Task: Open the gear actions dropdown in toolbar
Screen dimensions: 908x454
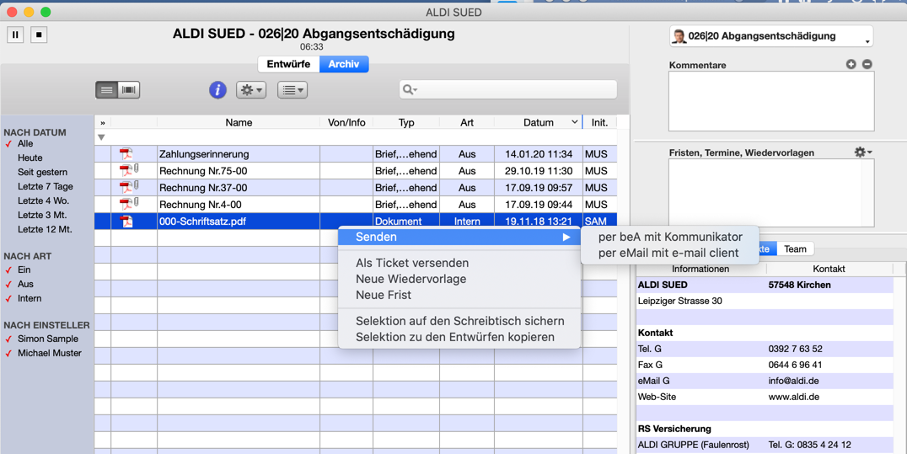Action: (x=251, y=90)
